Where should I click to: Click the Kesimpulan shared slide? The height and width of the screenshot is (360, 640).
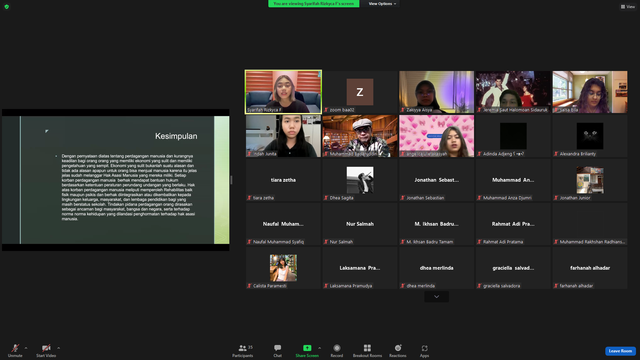pos(116,180)
